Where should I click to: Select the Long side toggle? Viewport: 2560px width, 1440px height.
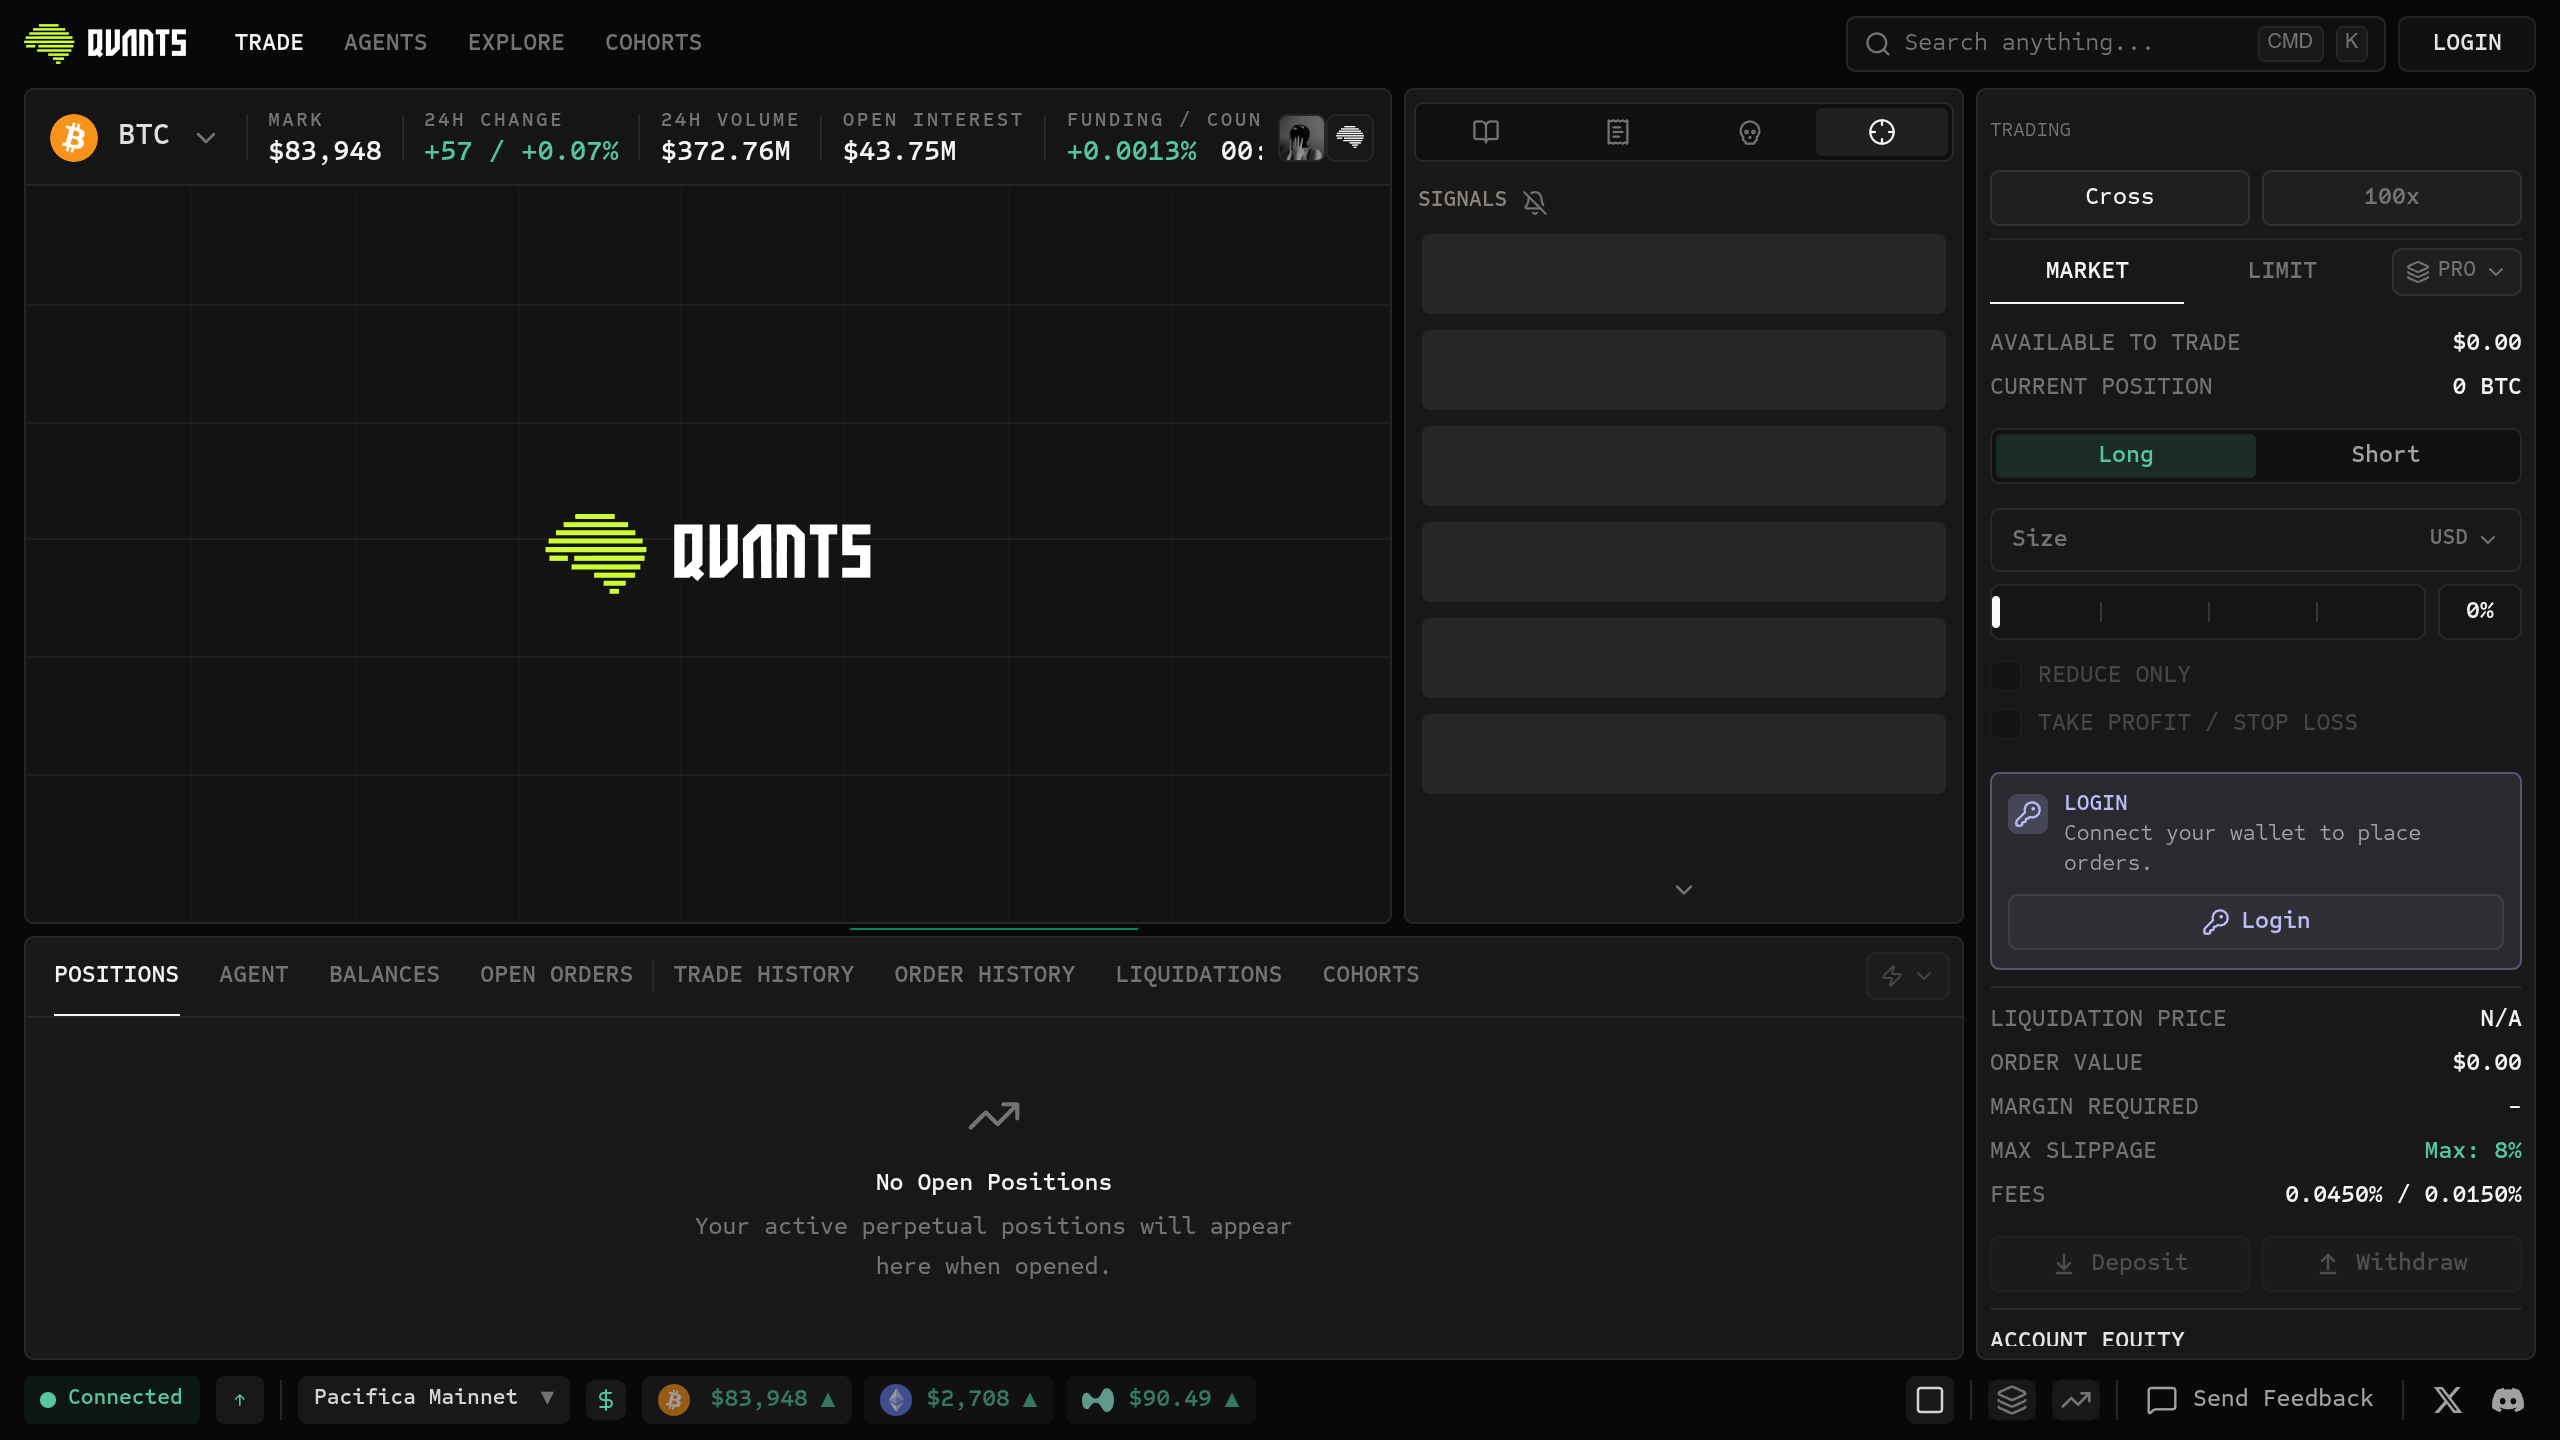(x=2126, y=455)
